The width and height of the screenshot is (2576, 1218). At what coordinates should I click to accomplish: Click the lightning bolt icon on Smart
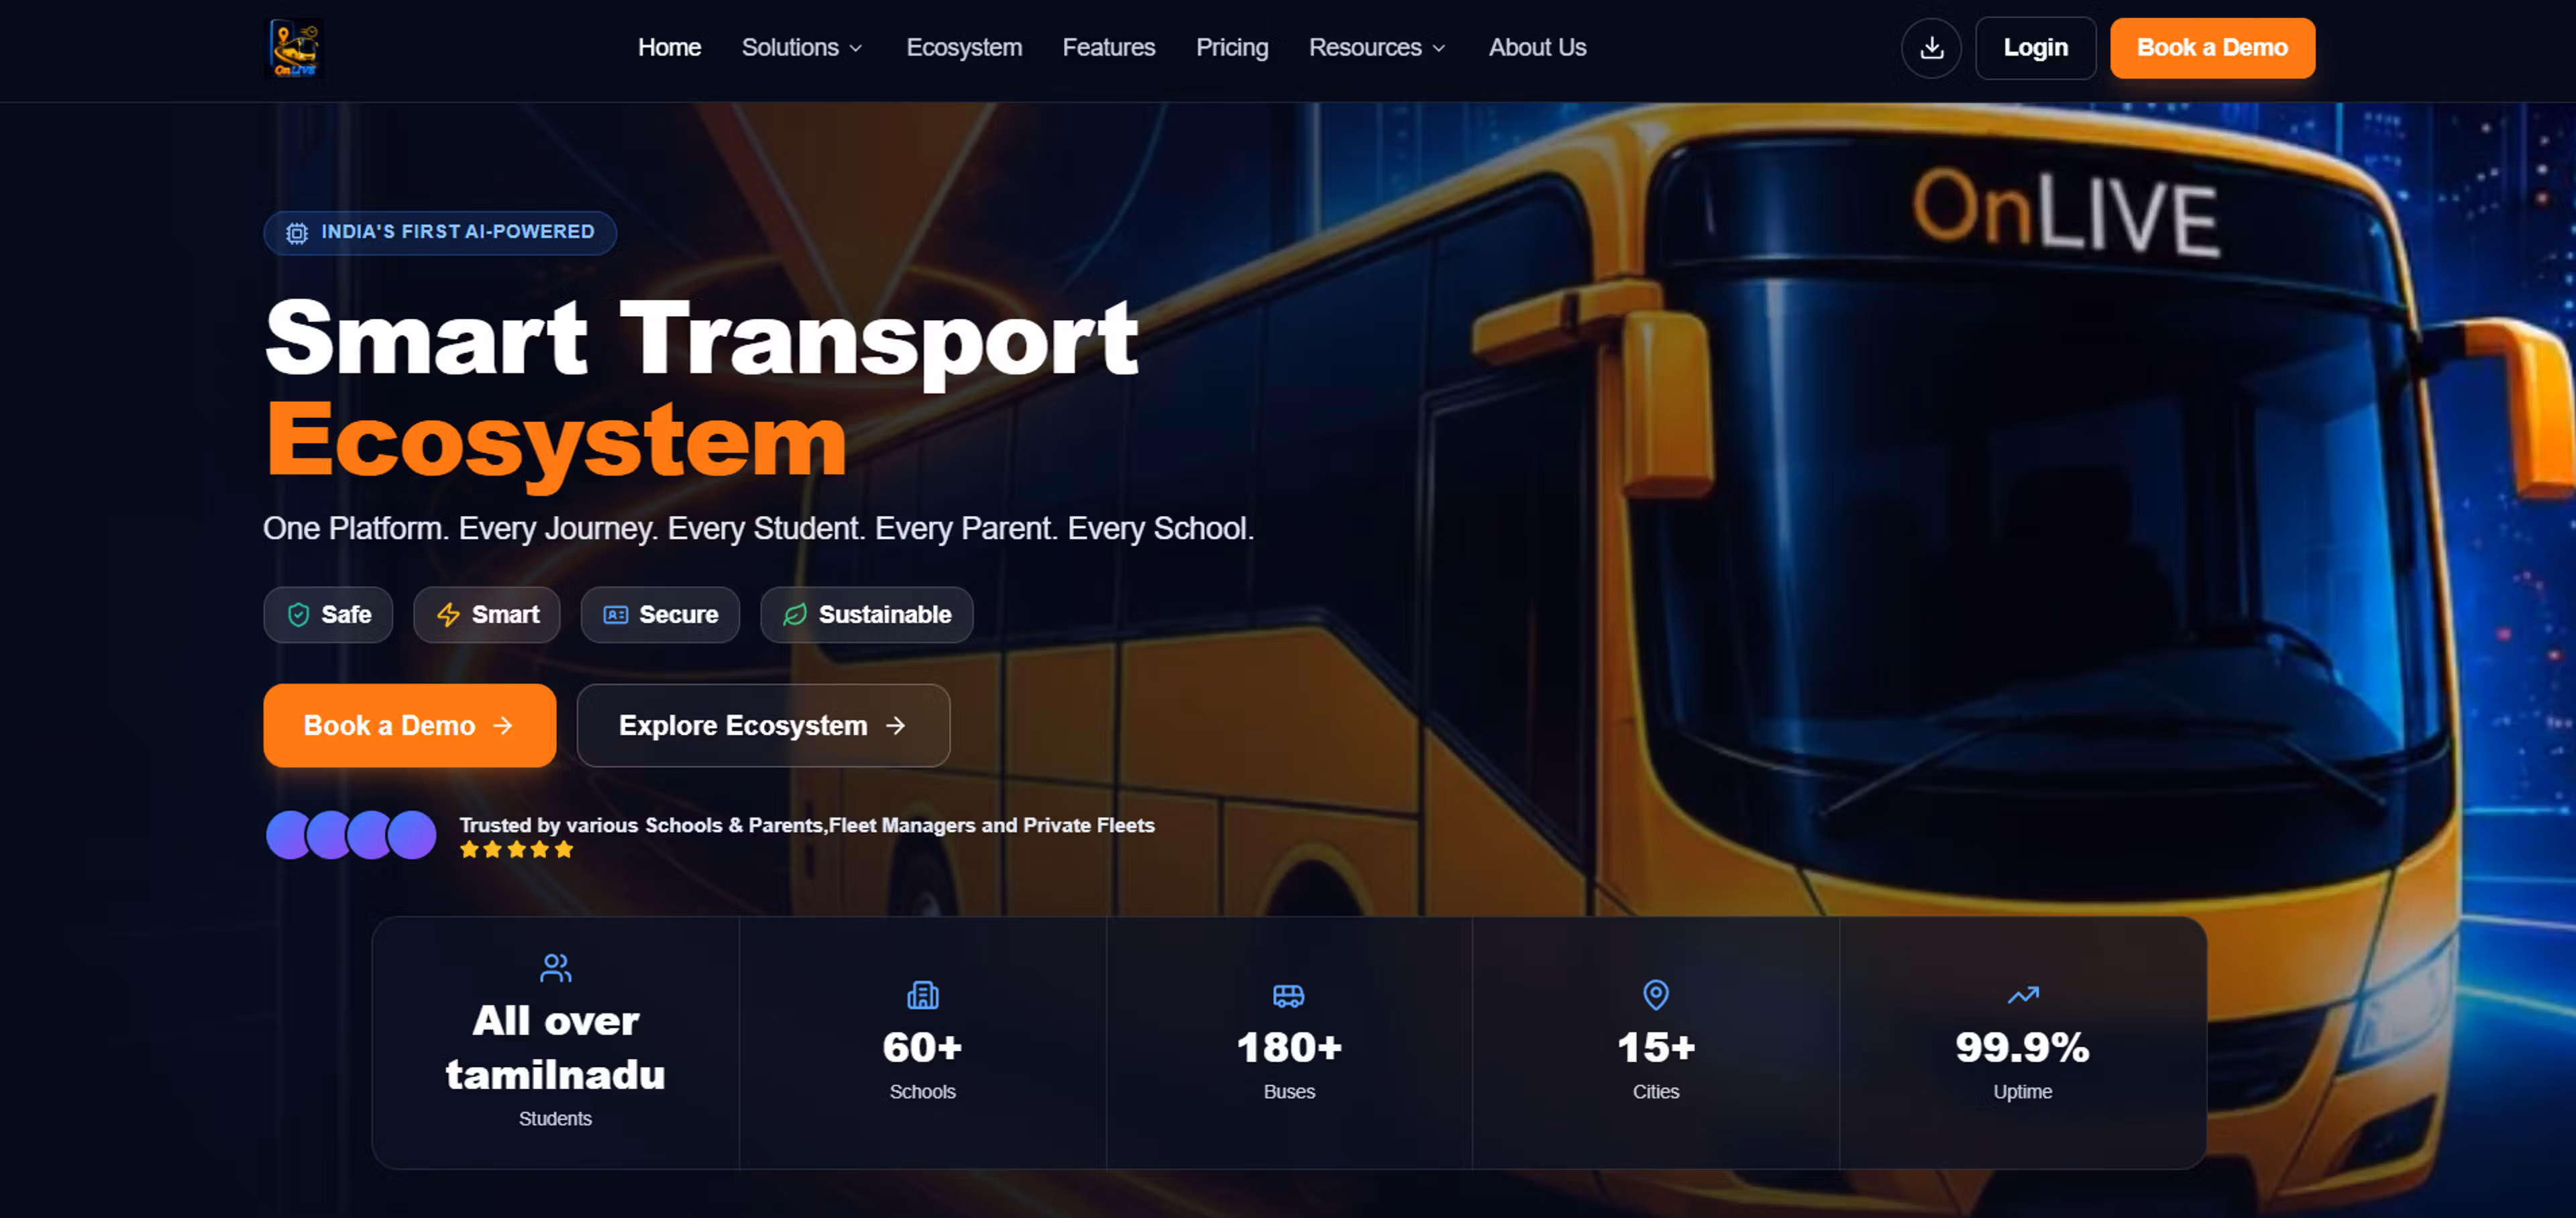(448, 615)
